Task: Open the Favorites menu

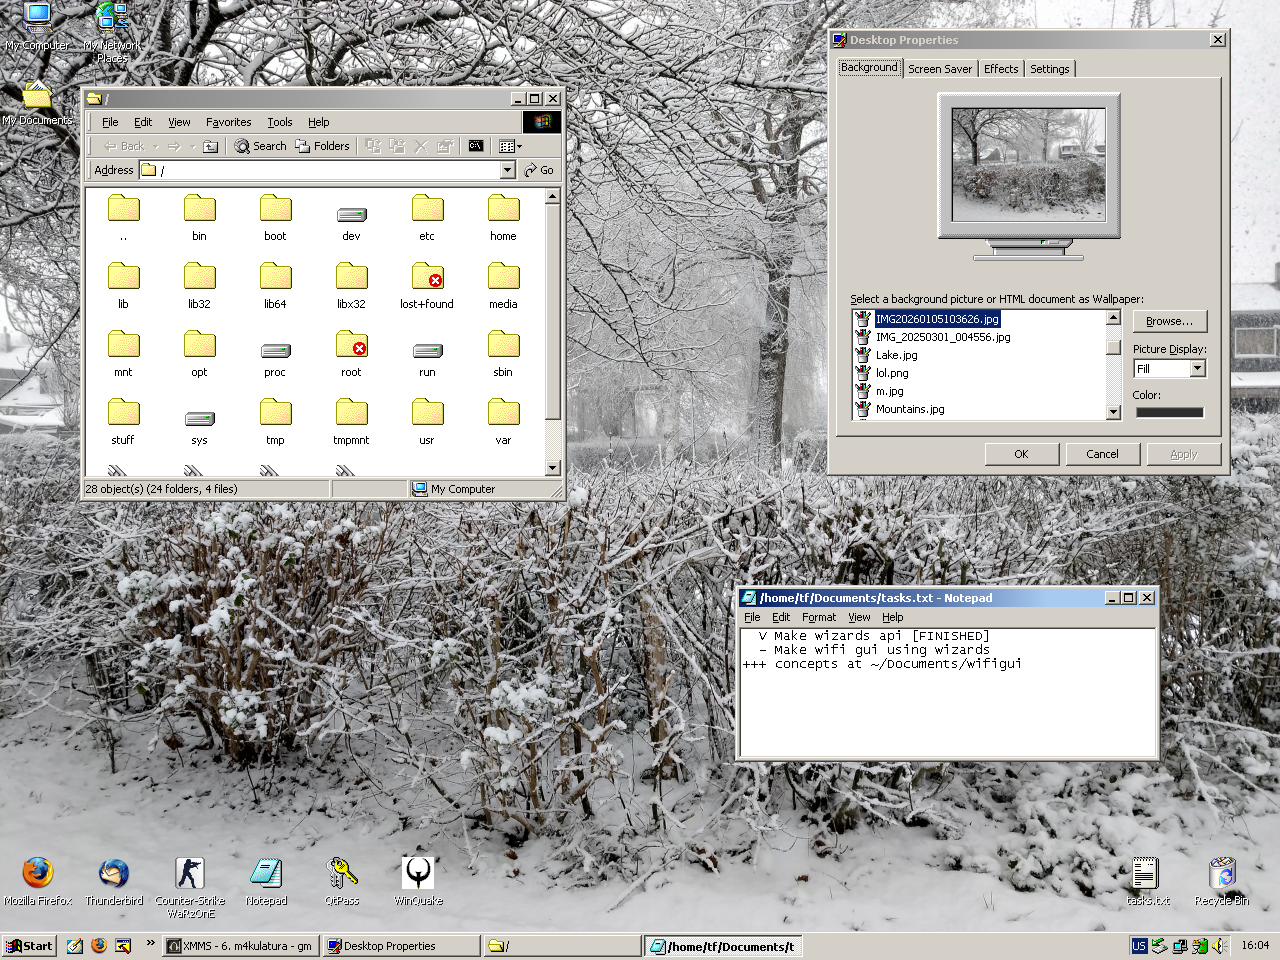Action: (x=229, y=122)
